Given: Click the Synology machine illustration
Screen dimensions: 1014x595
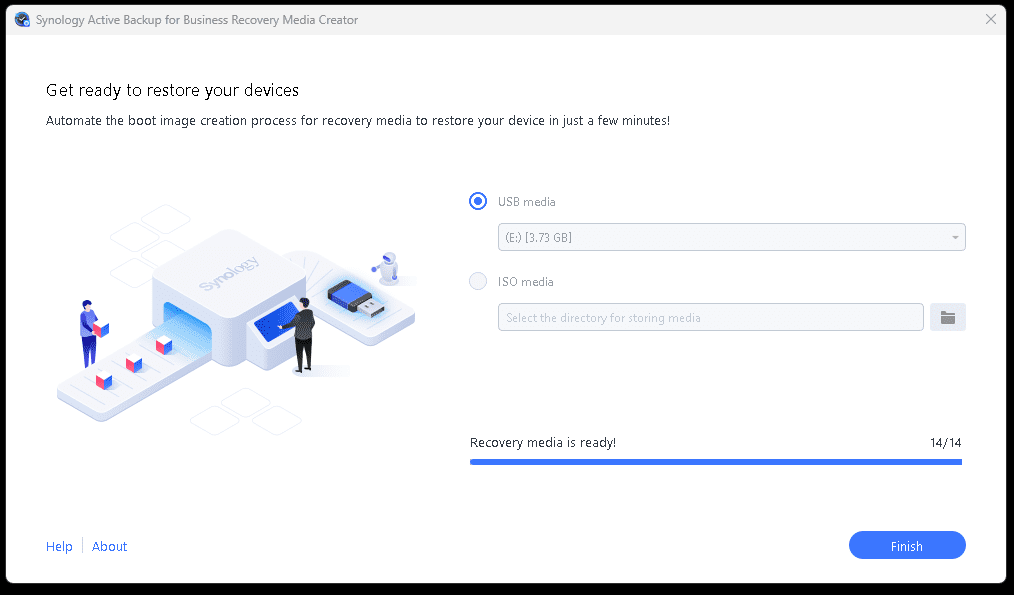Looking at the screenshot, I should coord(236,318).
